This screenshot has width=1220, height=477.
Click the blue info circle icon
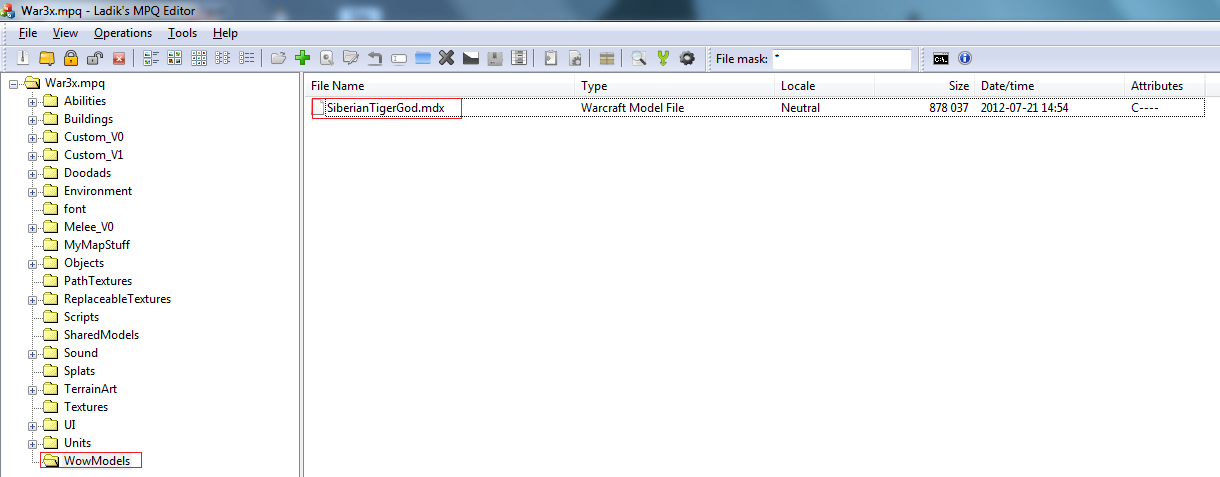point(964,59)
